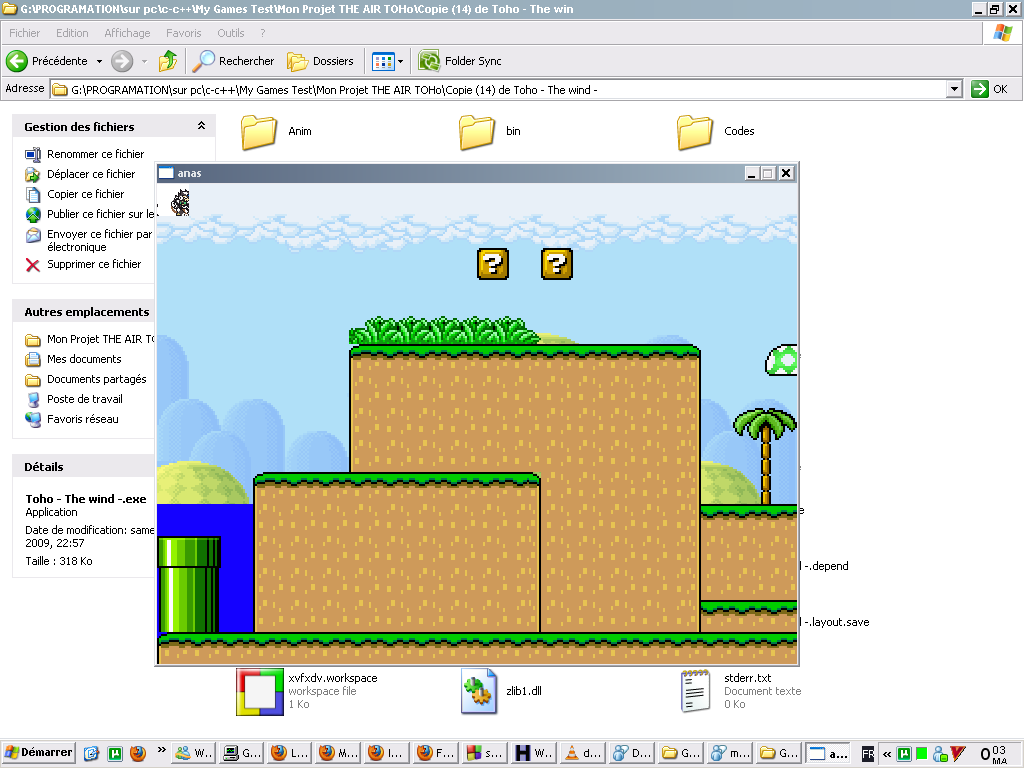Open Favoris réseau location
Screen dimensions: 1024x768
click(x=83, y=419)
